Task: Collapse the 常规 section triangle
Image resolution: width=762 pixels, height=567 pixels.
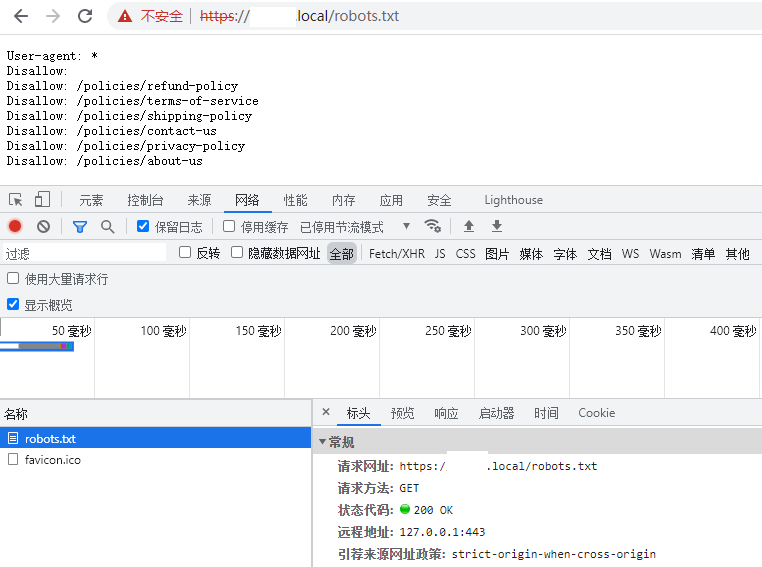Action: 322,442
